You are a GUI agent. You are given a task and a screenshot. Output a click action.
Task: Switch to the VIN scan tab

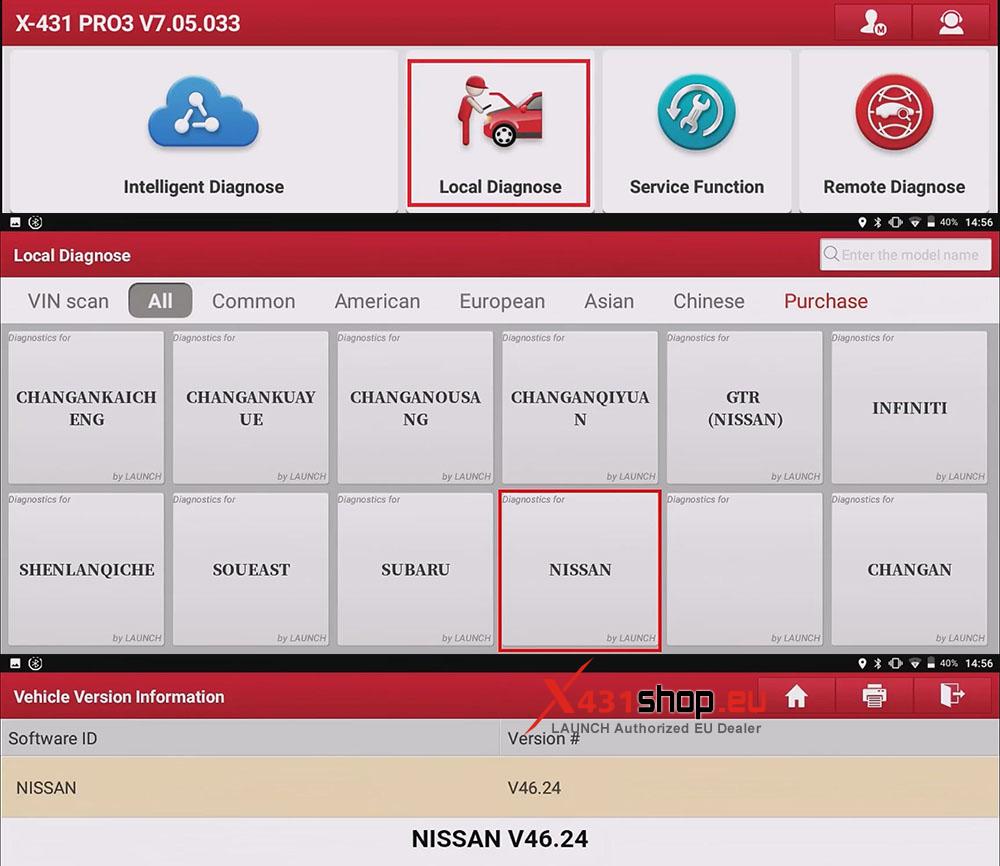coord(68,301)
